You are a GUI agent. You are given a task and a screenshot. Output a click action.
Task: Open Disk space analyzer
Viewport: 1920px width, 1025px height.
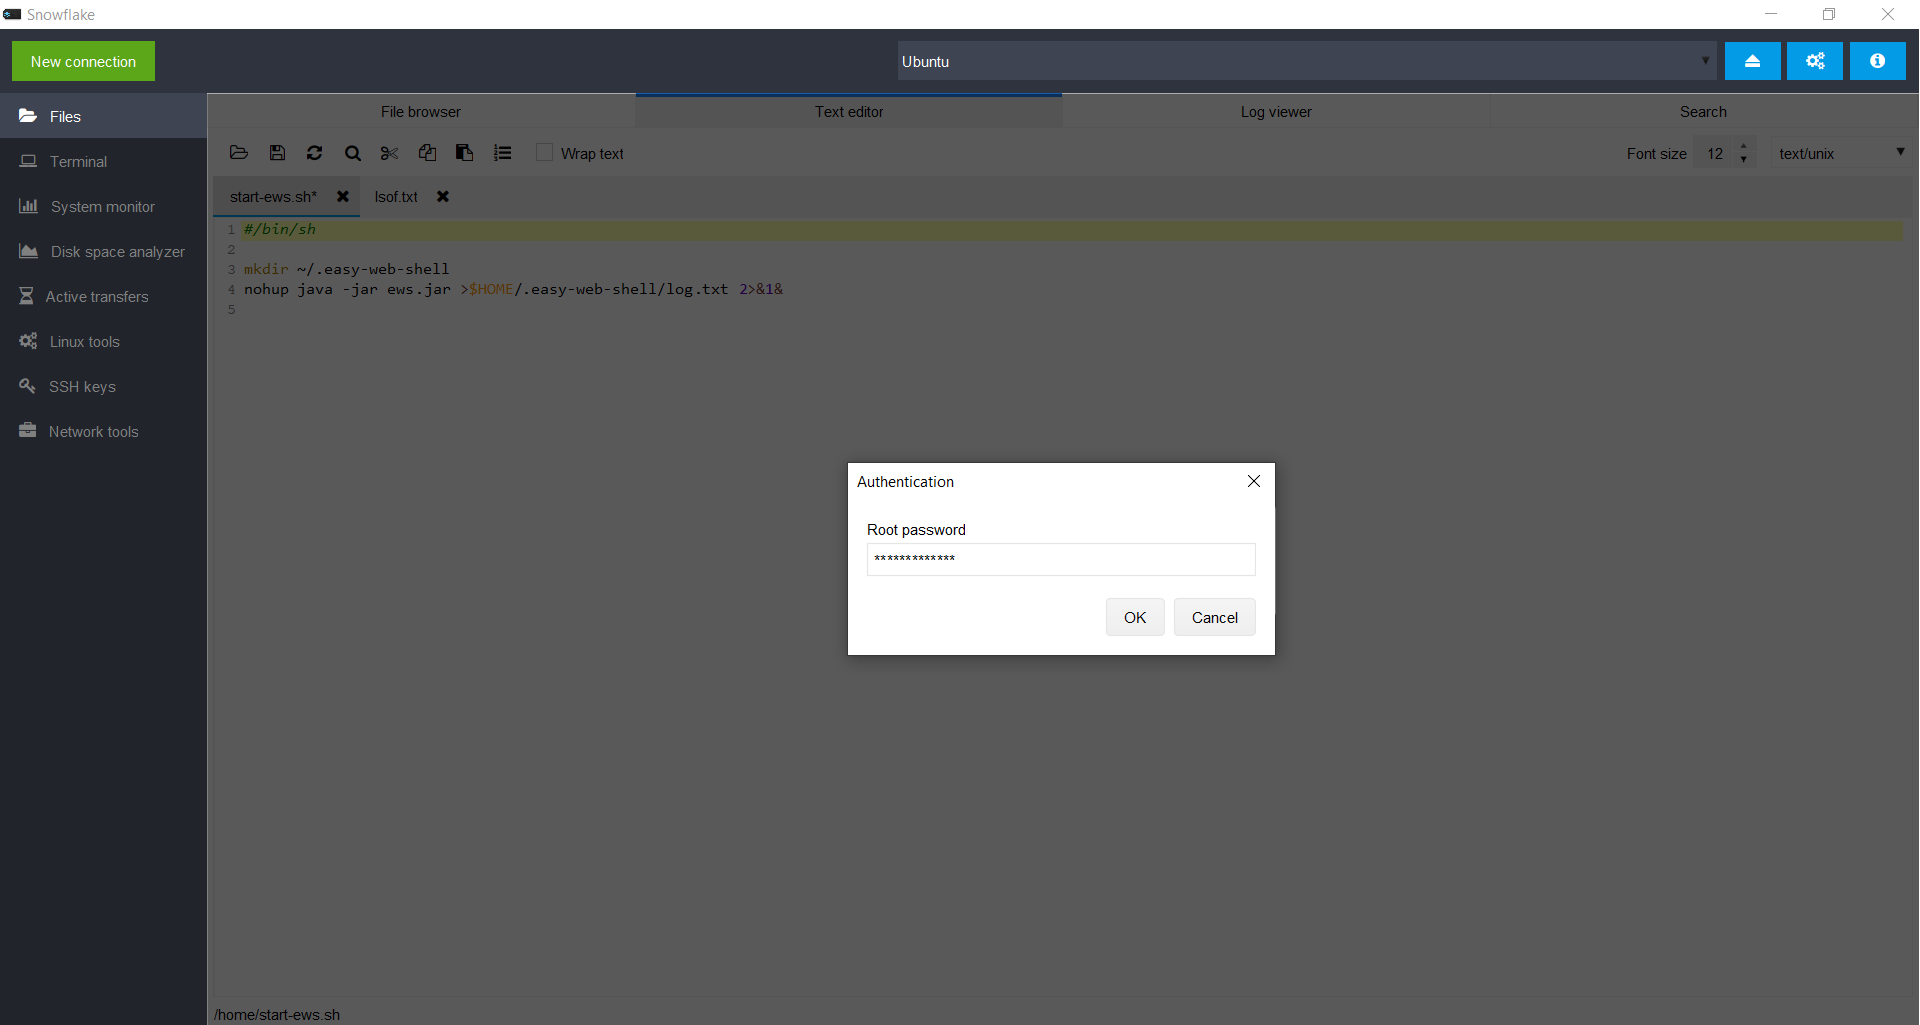pyautogui.click(x=103, y=251)
